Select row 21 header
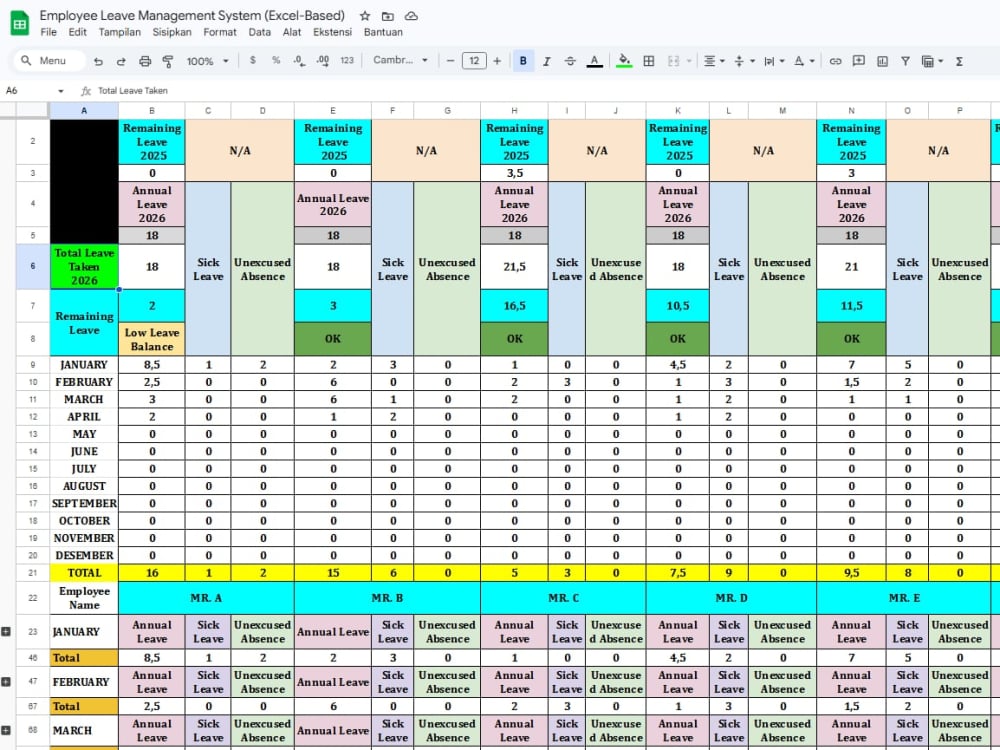This screenshot has height=750, width=1000. (33, 573)
